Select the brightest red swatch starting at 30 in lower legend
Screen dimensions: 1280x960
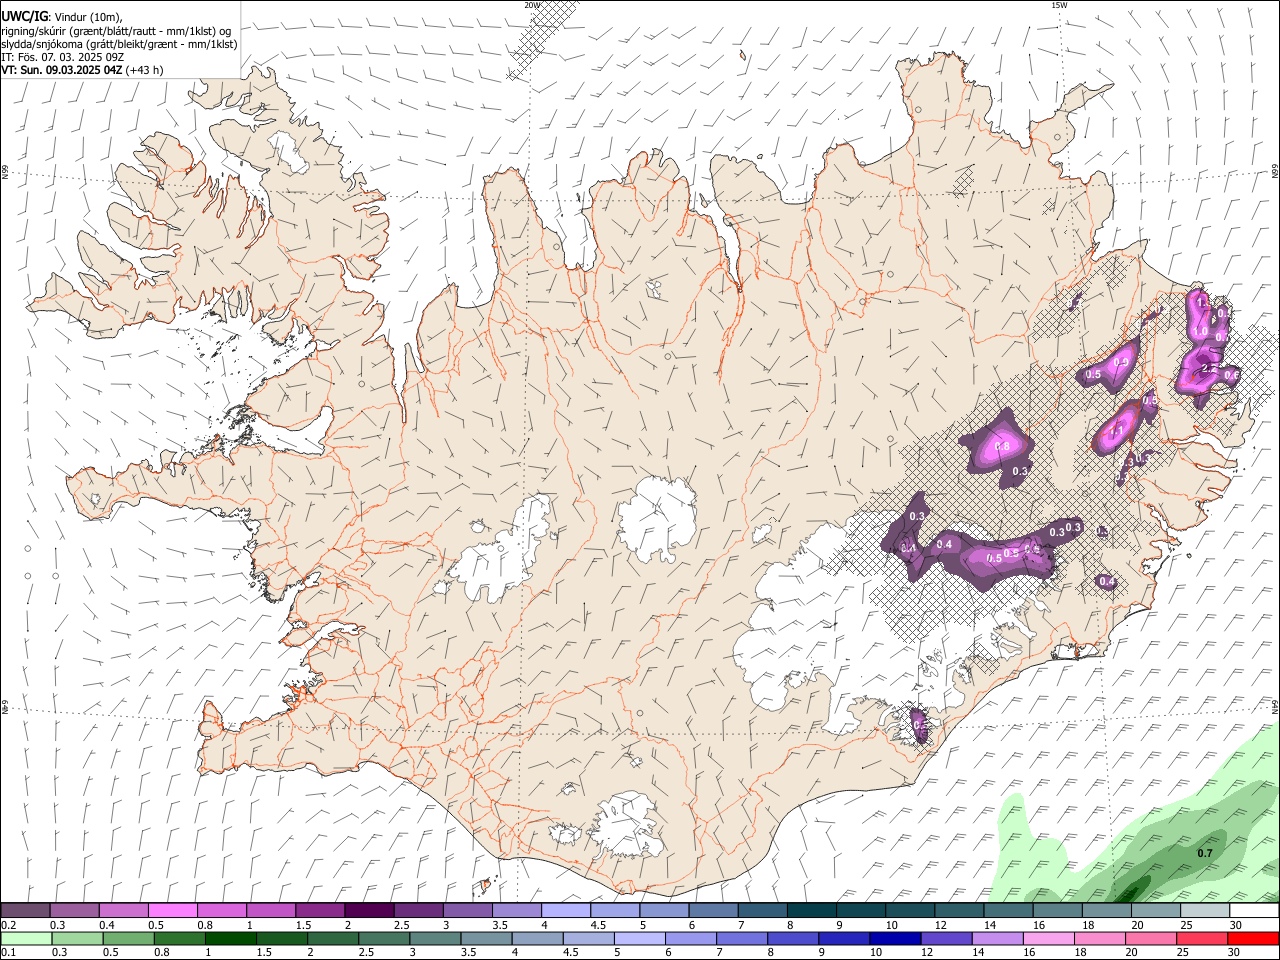coord(1253,939)
